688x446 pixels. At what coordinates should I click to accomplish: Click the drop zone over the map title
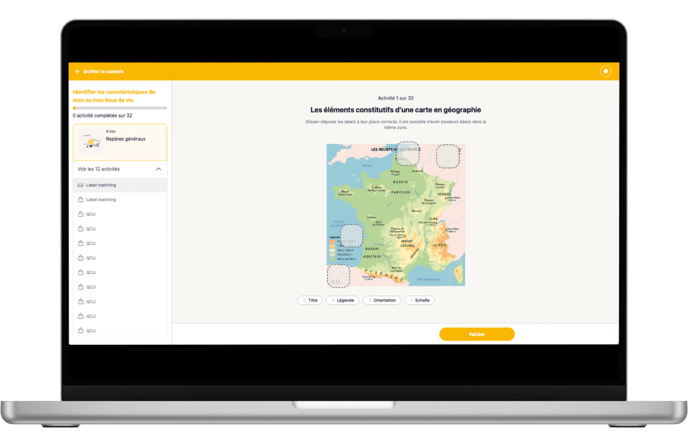pos(408,154)
